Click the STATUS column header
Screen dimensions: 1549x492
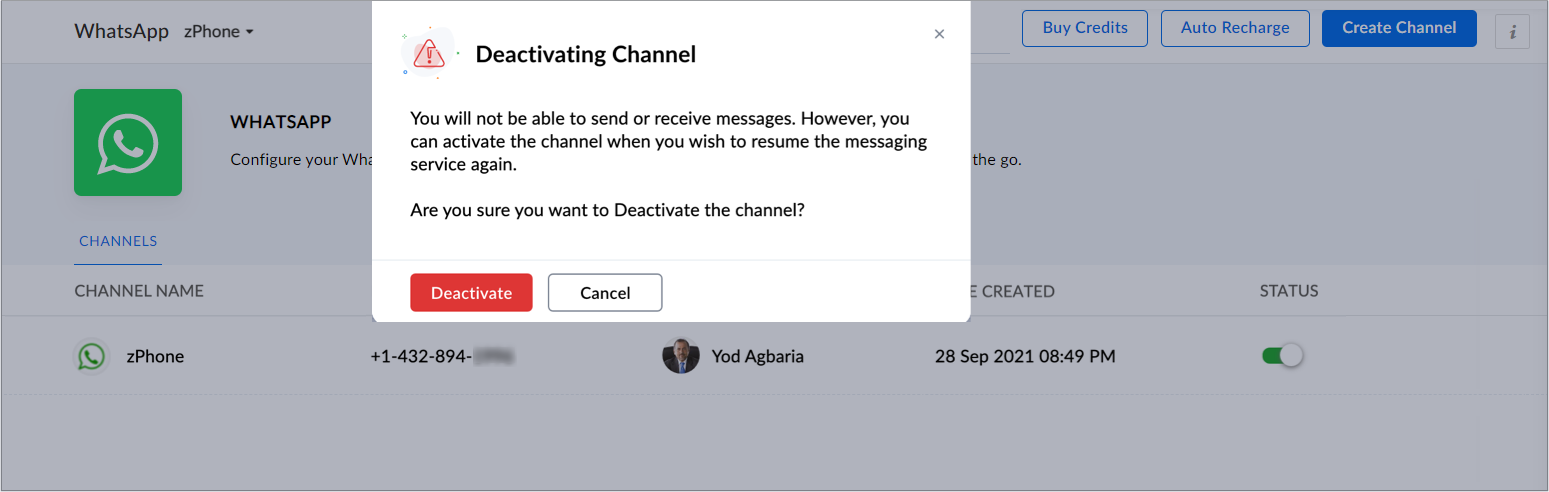[1289, 291]
